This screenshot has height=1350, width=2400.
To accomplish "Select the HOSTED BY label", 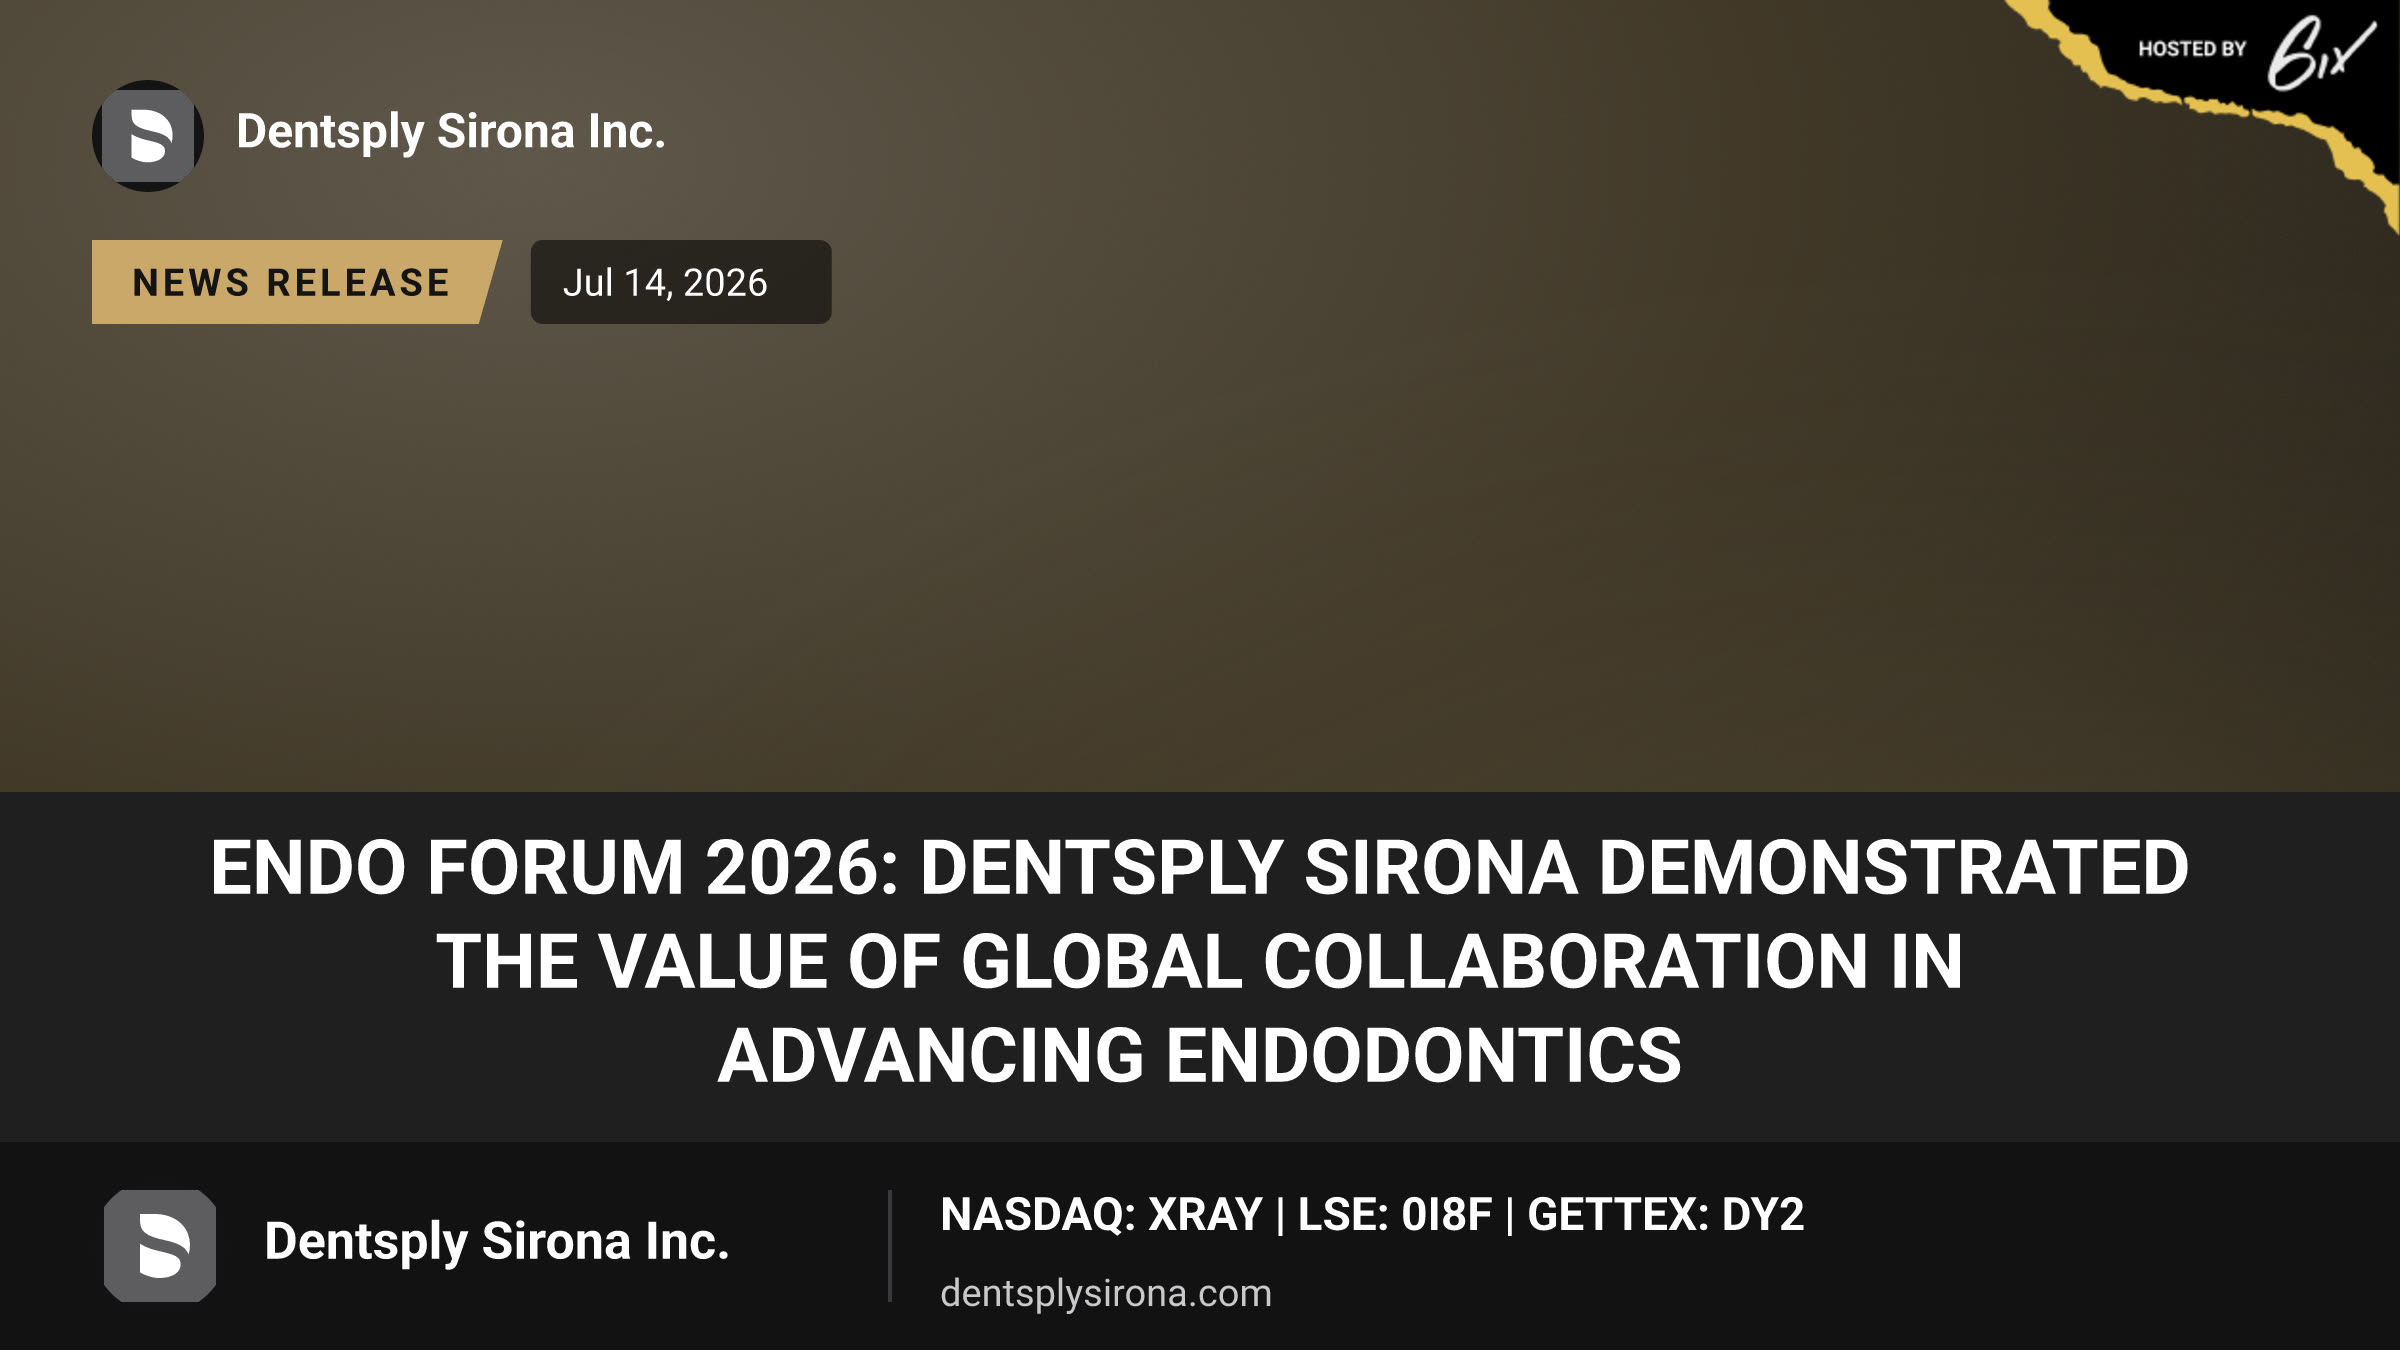I will click(2192, 49).
